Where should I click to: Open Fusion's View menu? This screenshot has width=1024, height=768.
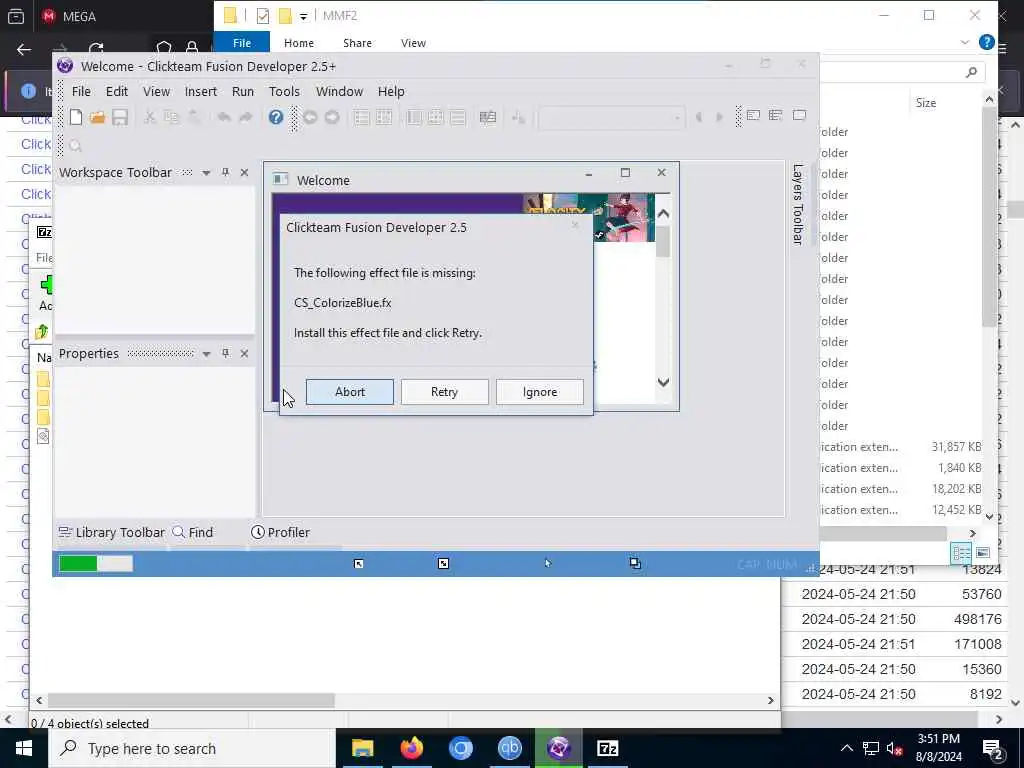point(156,91)
